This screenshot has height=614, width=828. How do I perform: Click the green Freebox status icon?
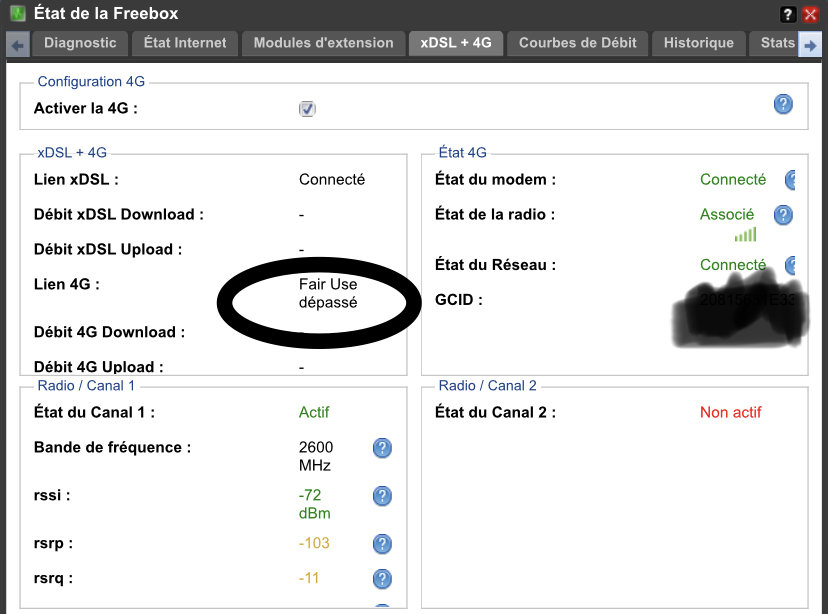point(18,14)
